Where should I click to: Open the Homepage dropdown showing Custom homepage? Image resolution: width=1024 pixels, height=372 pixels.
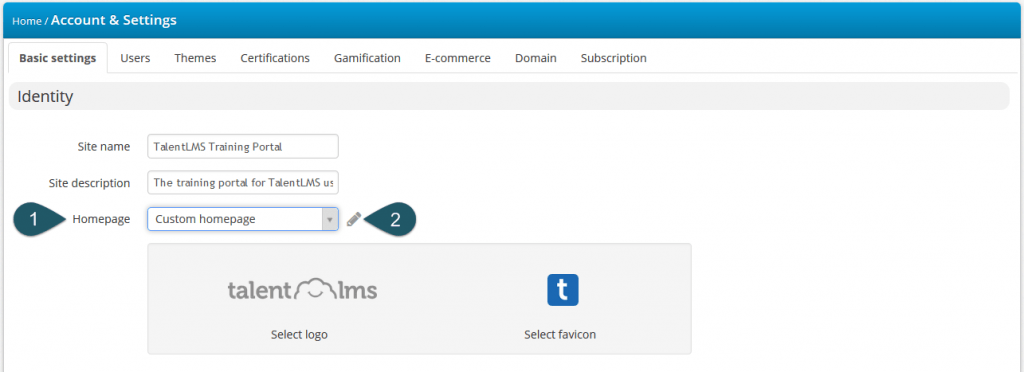pos(243,219)
